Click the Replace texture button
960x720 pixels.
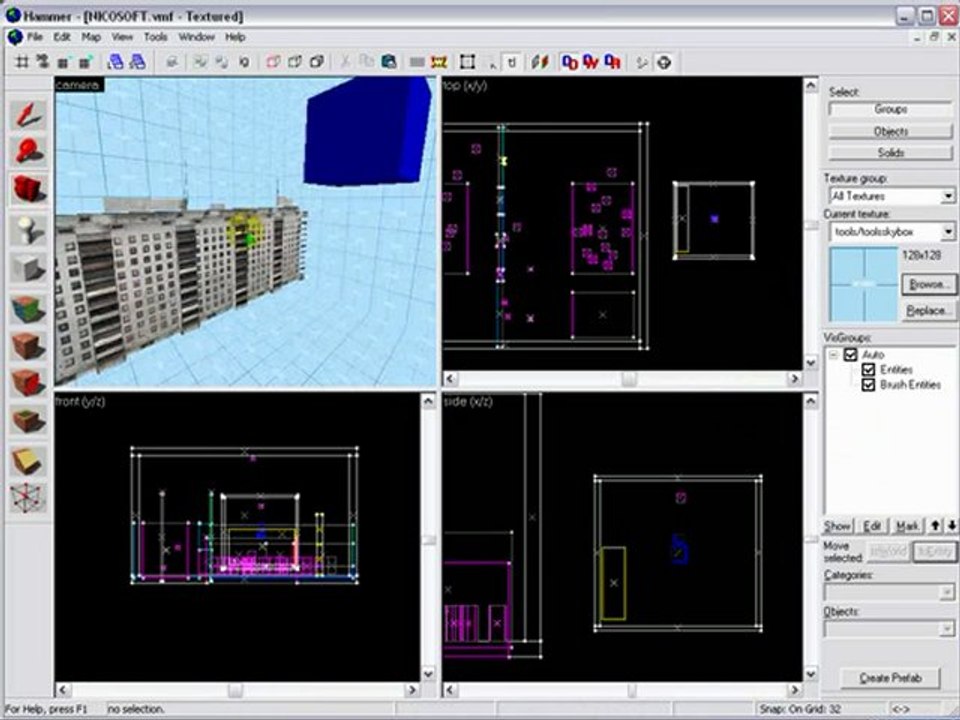pos(928,310)
